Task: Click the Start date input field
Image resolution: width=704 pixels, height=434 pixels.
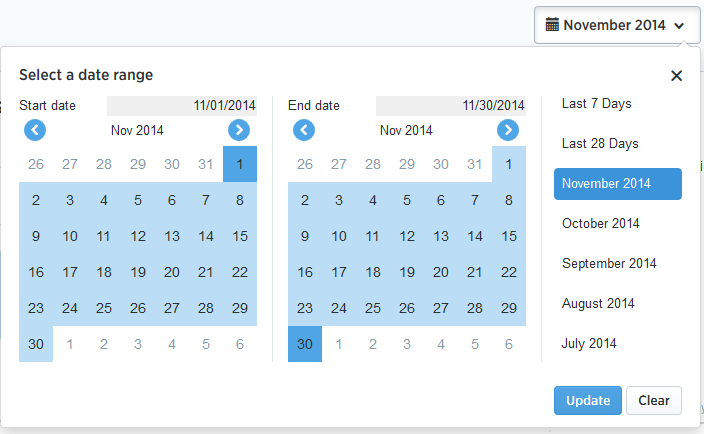Action: 181,105
